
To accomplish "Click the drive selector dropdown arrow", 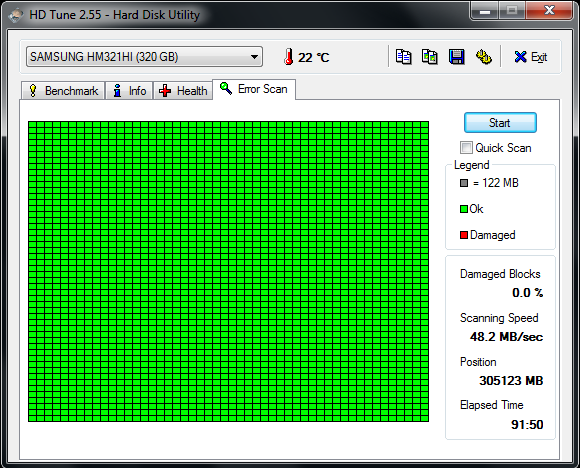I will click(x=254, y=57).
